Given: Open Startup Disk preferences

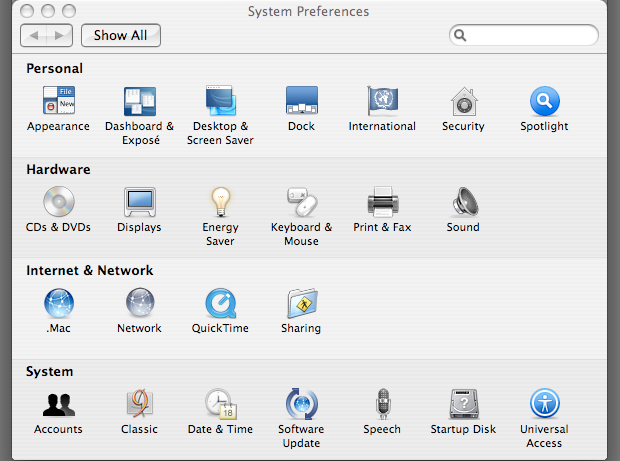Looking at the screenshot, I should coord(464,404).
